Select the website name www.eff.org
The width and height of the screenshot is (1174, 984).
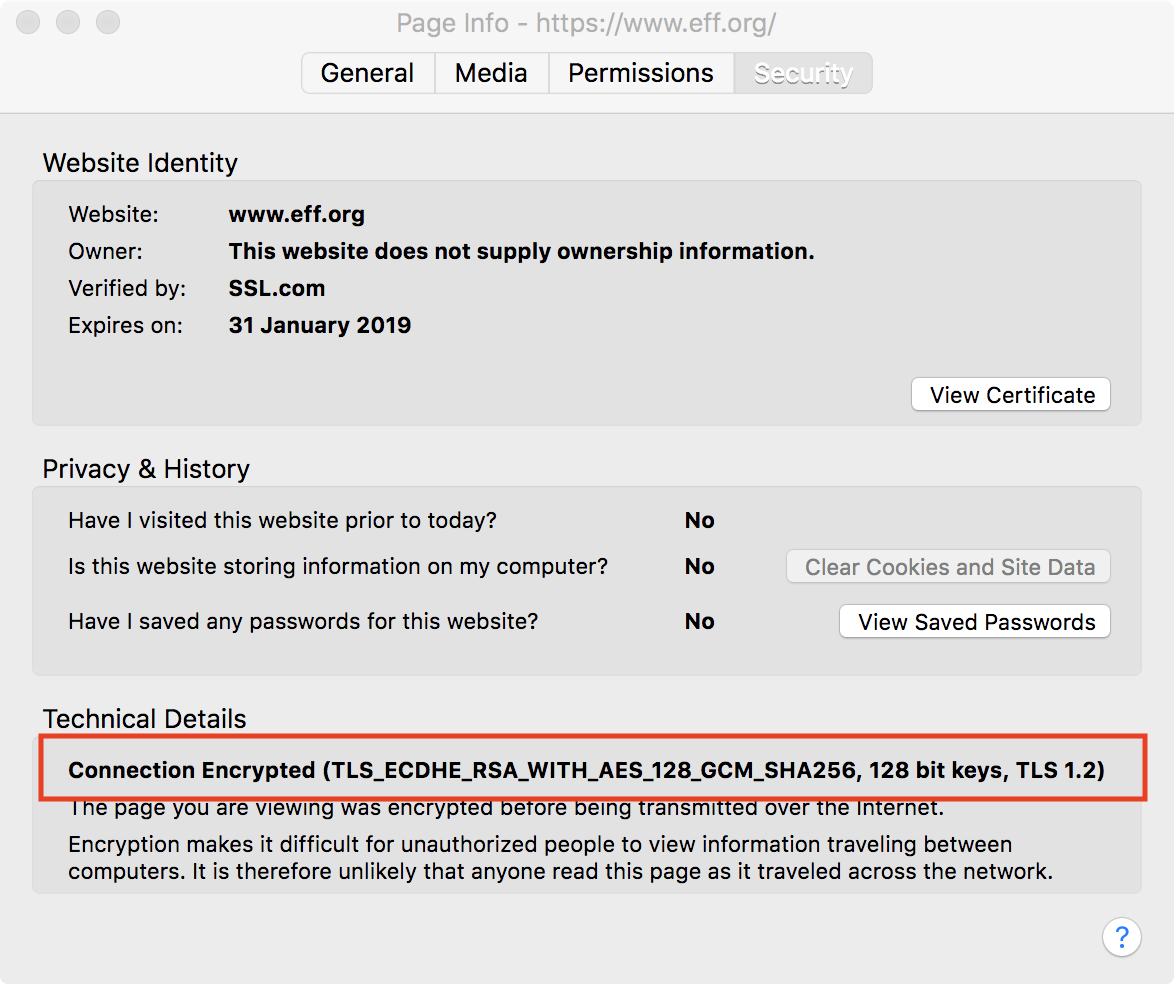coord(296,214)
